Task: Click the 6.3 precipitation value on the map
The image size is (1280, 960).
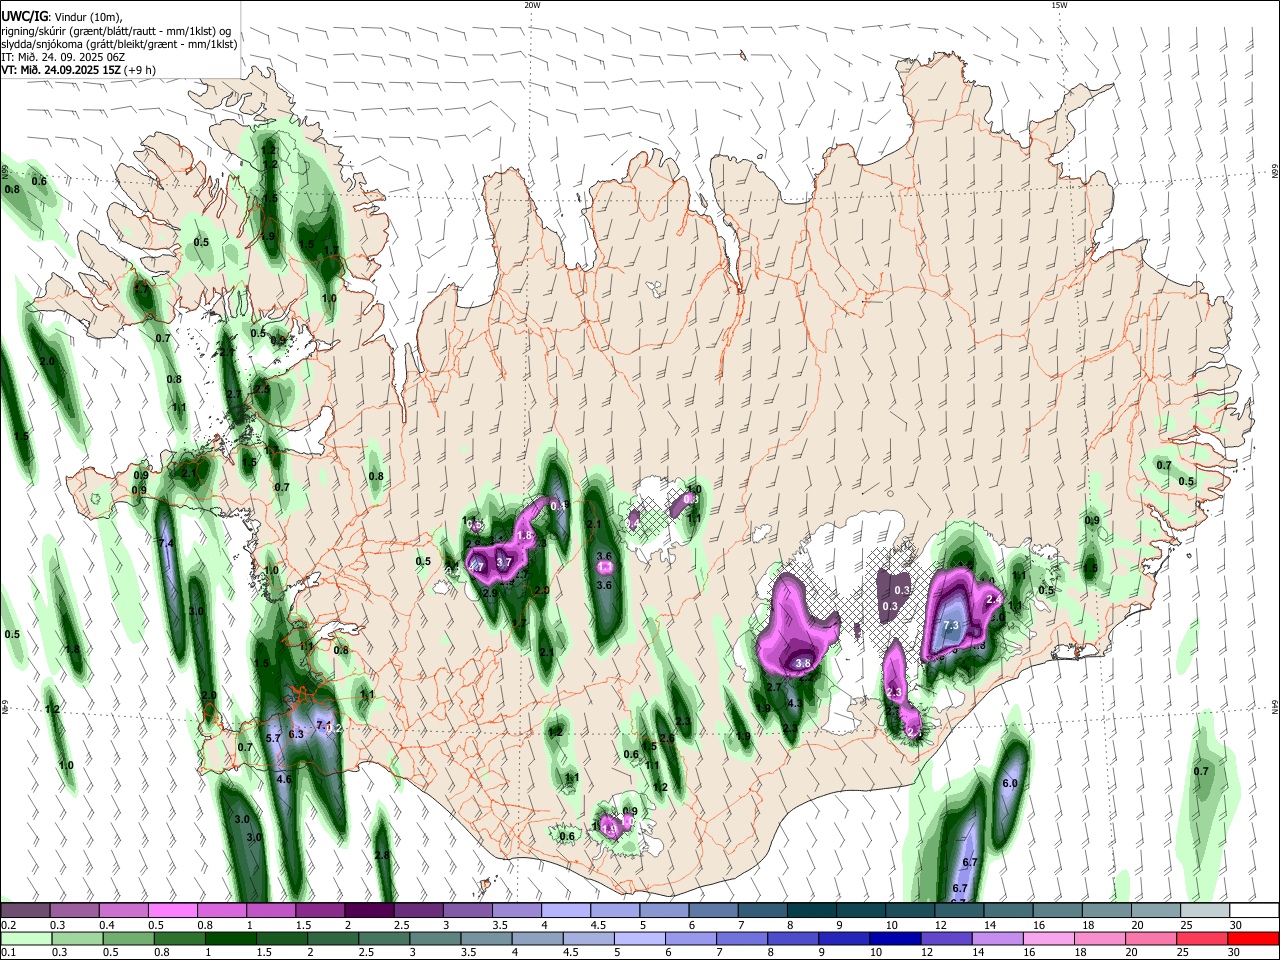Action: click(295, 734)
